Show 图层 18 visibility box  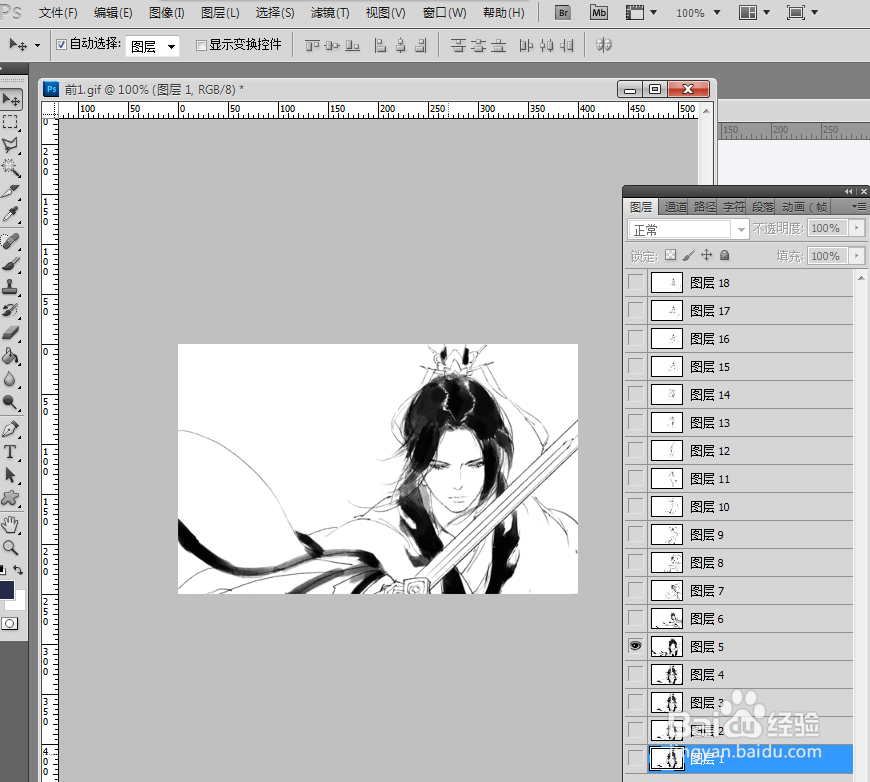[x=635, y=282]
